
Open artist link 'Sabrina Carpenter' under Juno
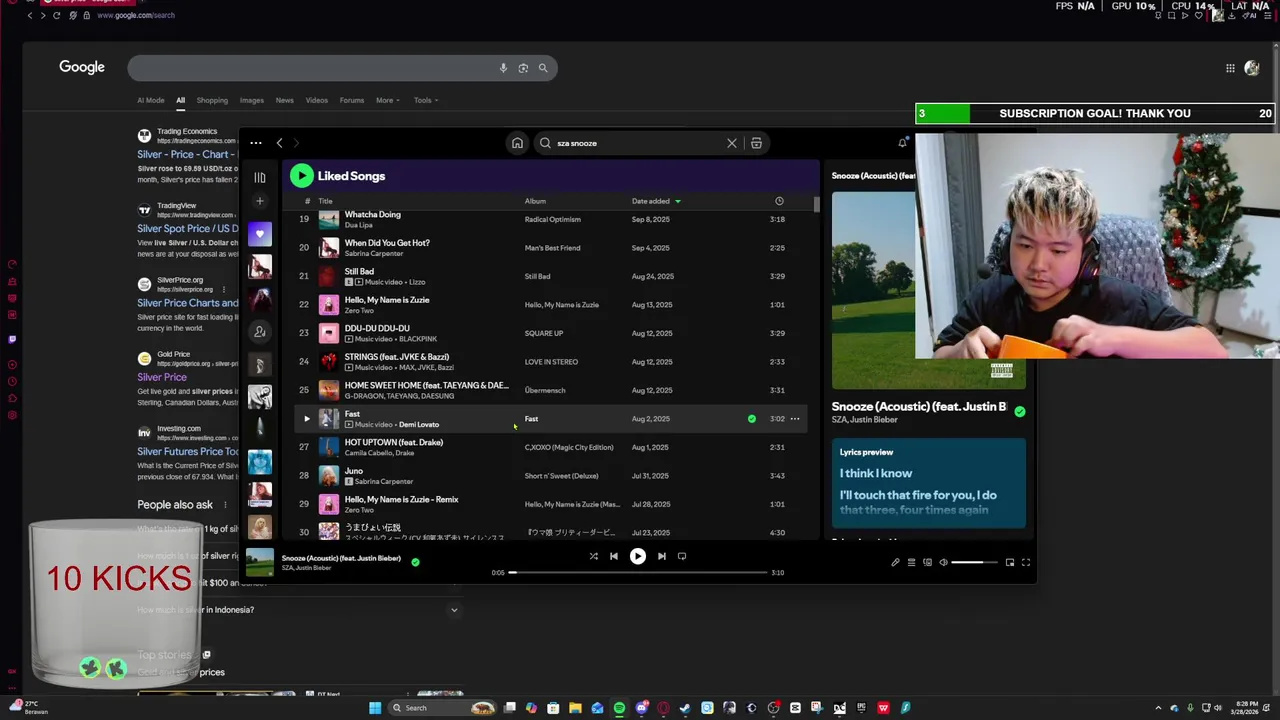[384, 482]
